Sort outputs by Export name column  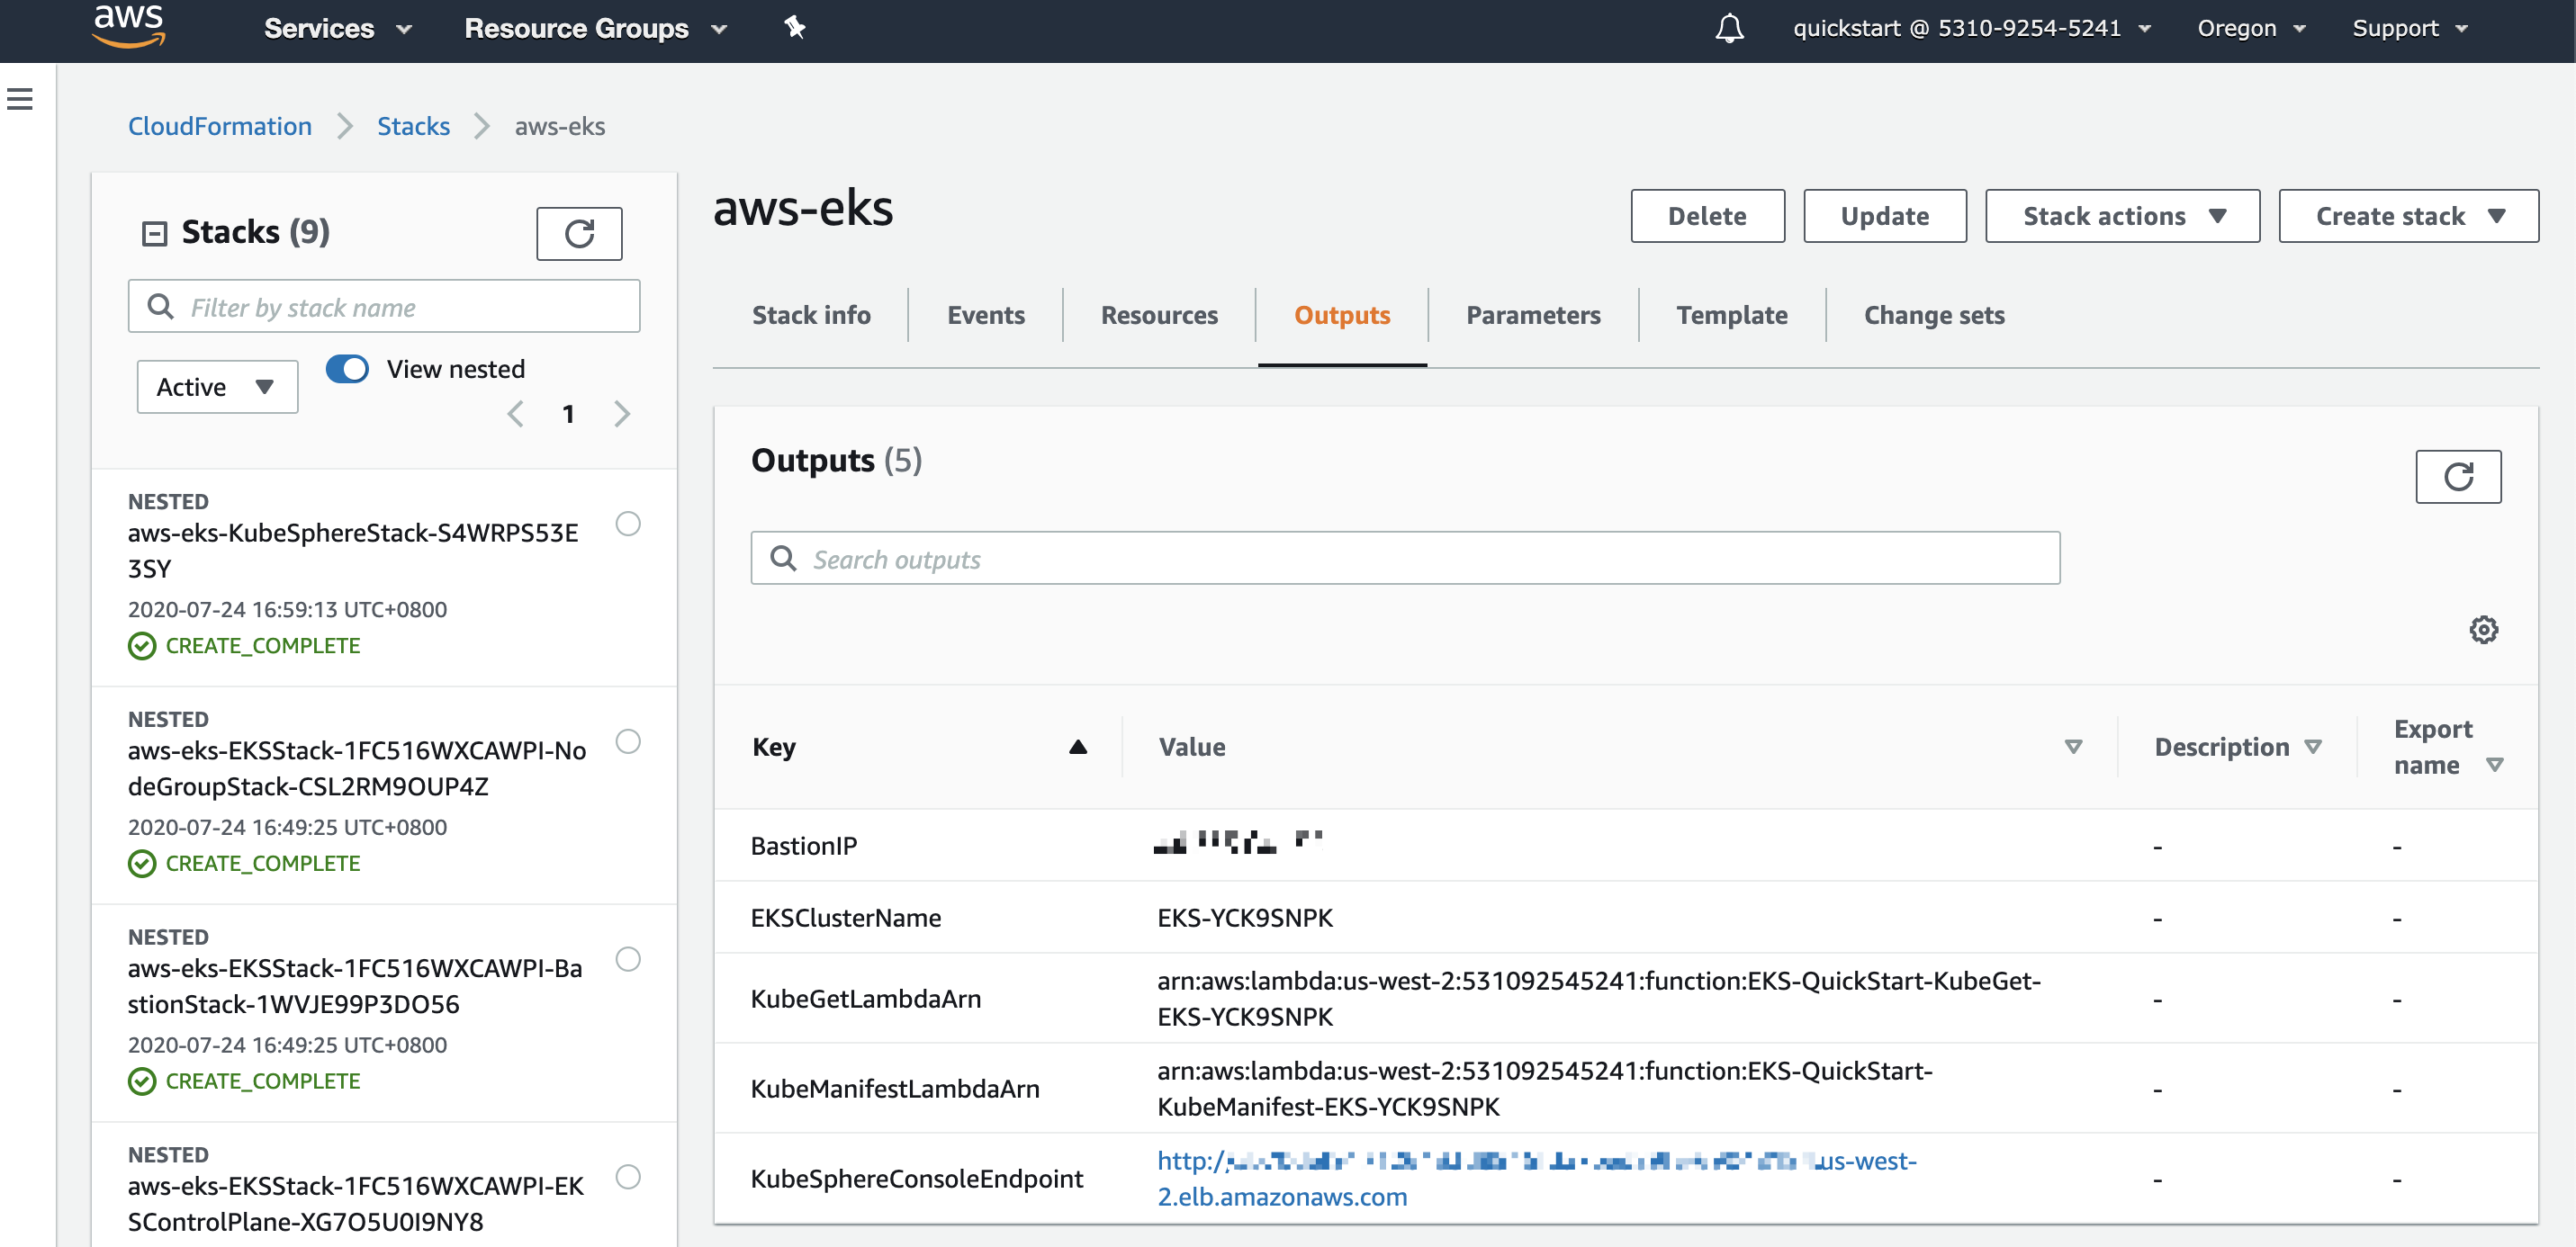point(2494,765)
